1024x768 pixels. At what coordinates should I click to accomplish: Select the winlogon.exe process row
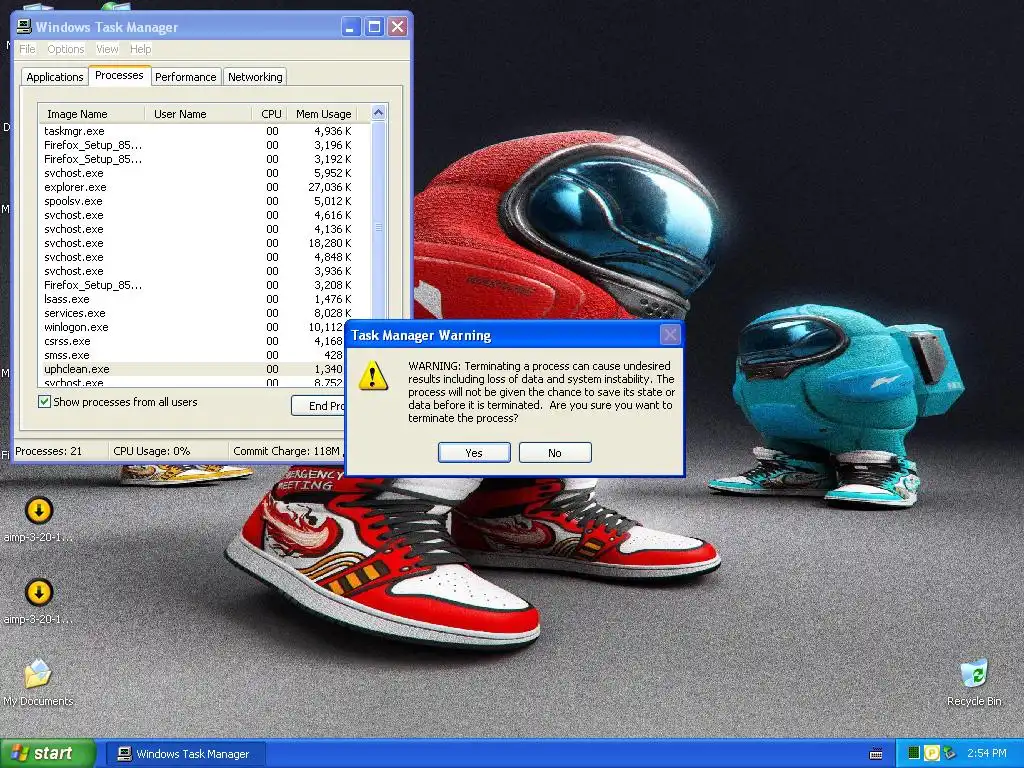tap(193, 327)
